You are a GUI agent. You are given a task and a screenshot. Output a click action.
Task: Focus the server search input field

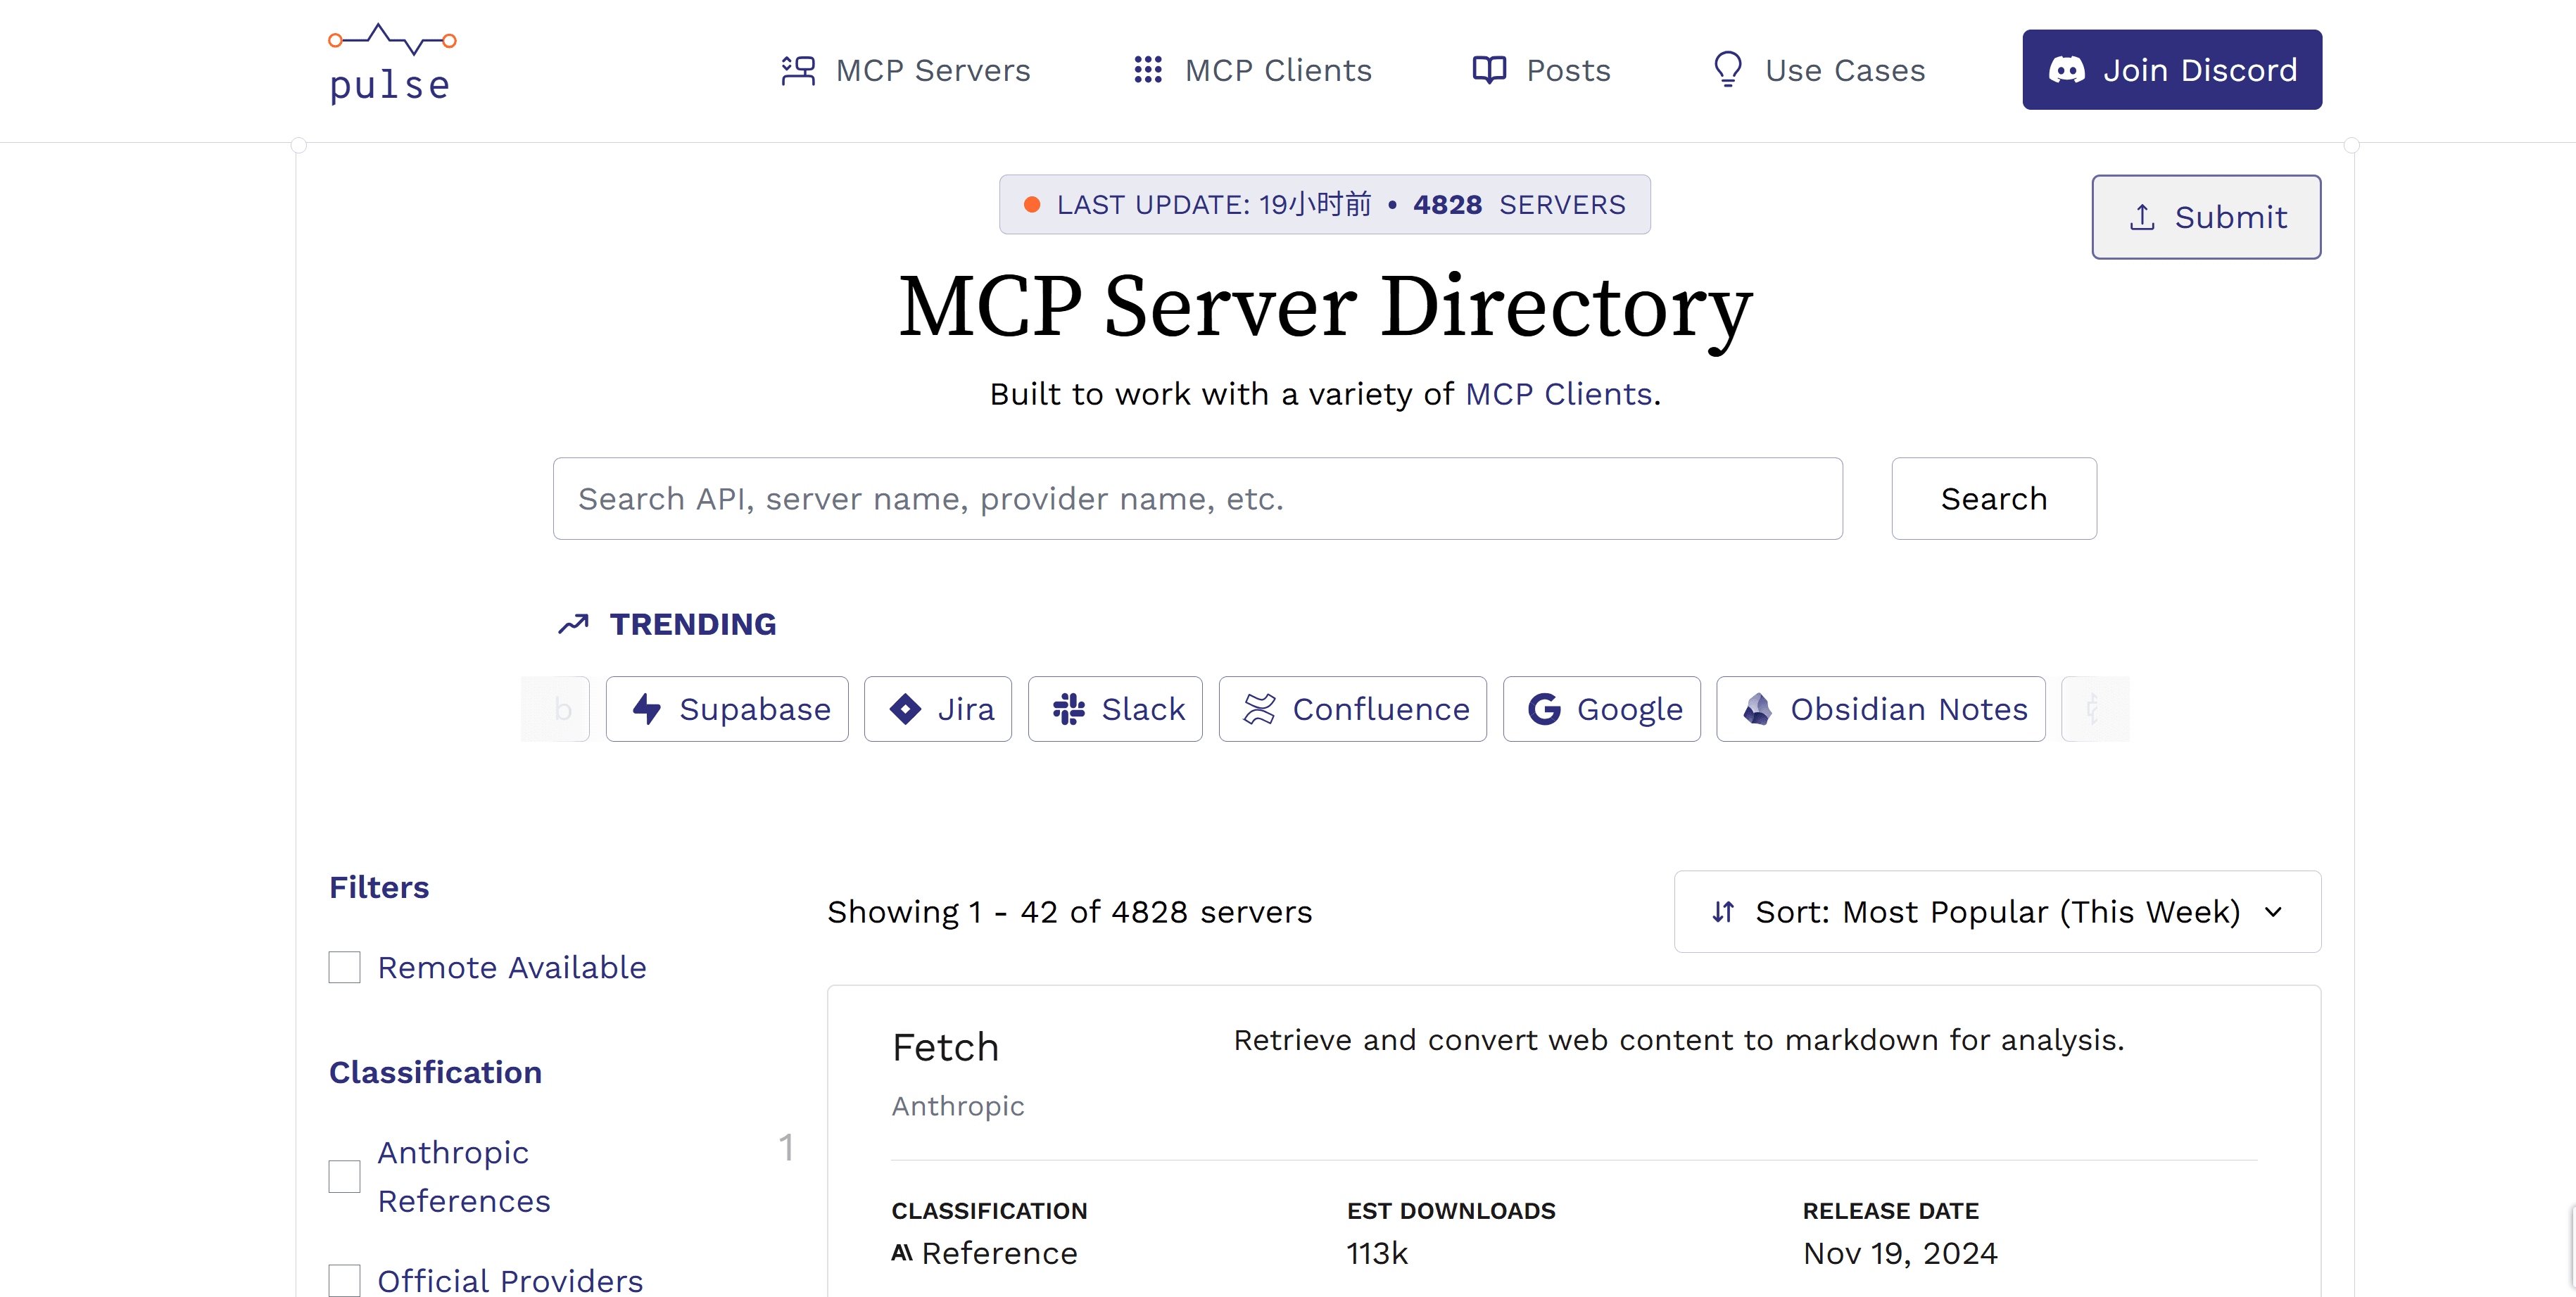pos(1197,499)
